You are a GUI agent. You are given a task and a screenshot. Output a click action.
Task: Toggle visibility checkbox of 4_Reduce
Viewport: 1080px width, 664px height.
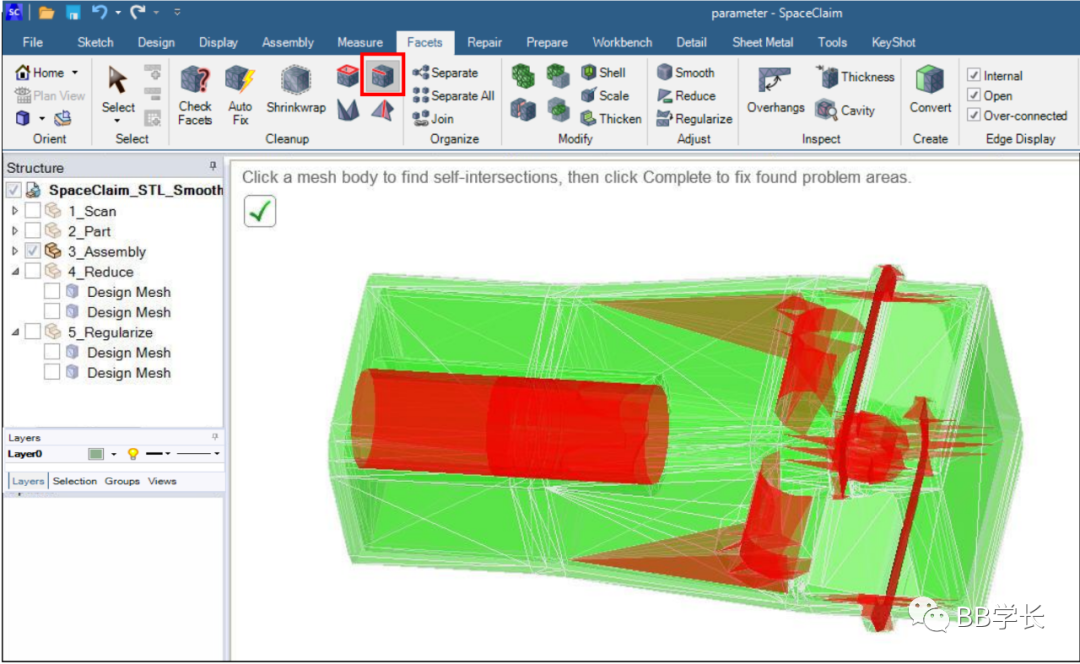coord(32,270)
